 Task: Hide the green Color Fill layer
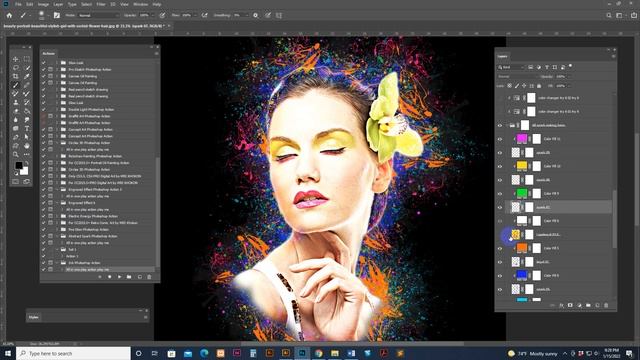pyautogui.click(x=500, y=194)
